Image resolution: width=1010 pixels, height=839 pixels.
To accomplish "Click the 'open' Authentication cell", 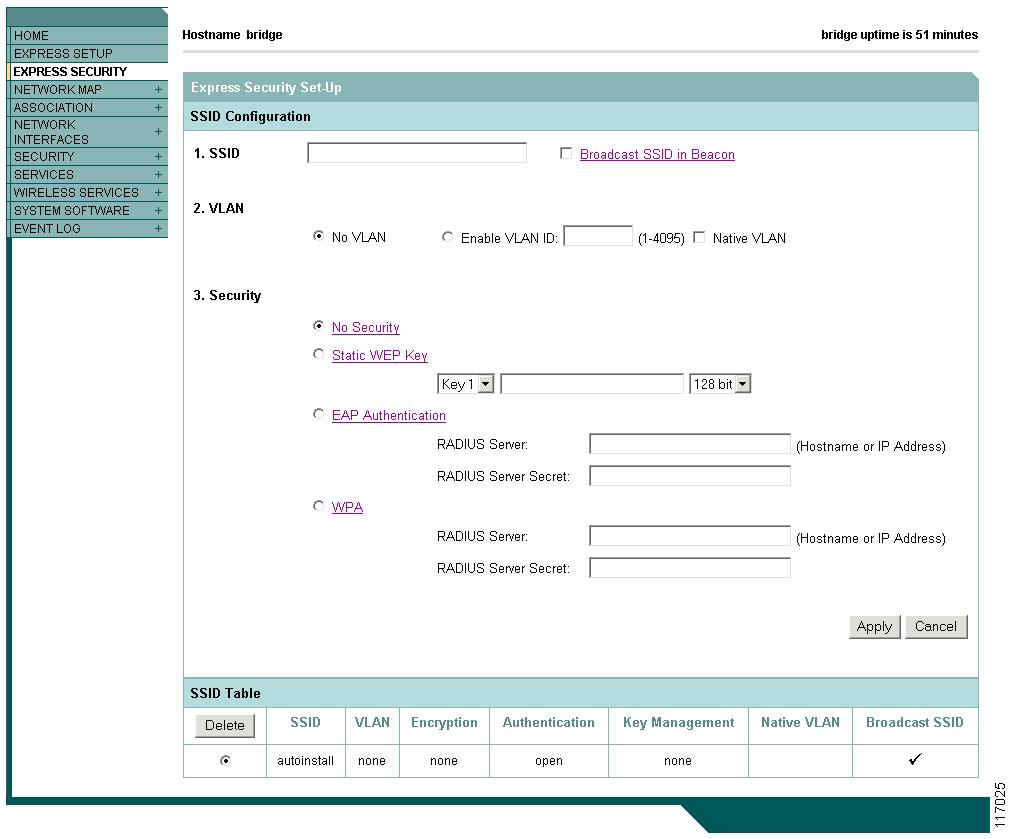I will click(x=549, y=761).
